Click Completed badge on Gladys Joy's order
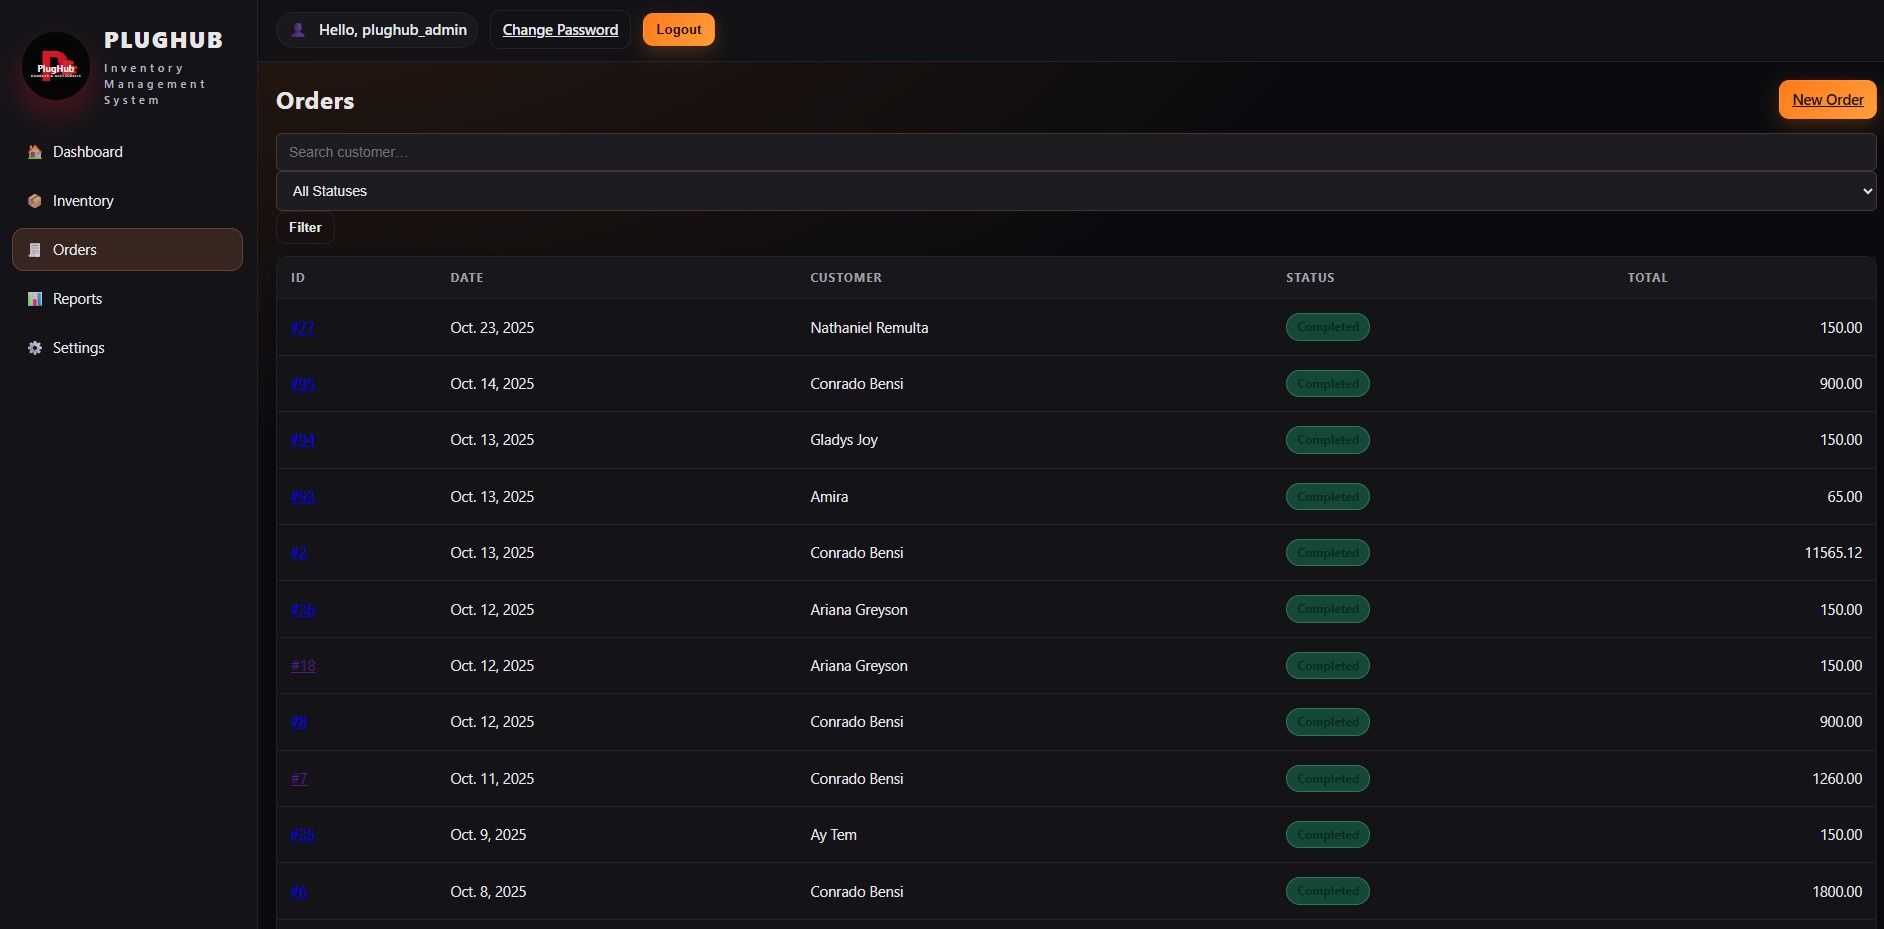 pyautogui.click(x=1328, y=440)
